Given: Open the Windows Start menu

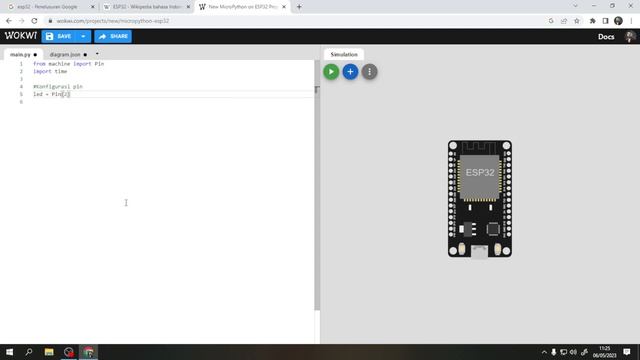Looking at the screenshot, I should pyautogui.click(x=9, y=352).
